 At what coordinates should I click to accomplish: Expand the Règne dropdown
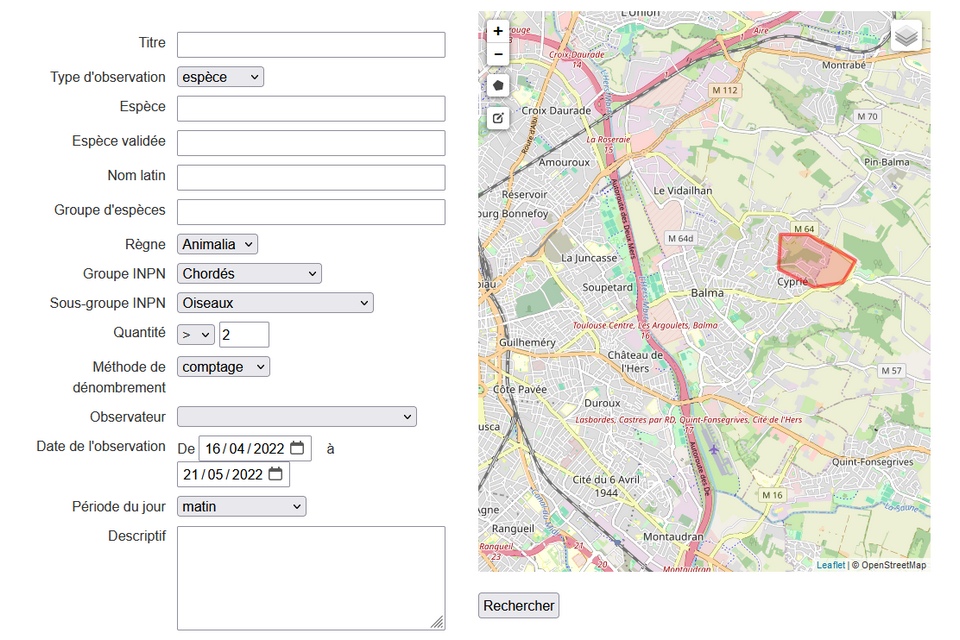[217, 244]
